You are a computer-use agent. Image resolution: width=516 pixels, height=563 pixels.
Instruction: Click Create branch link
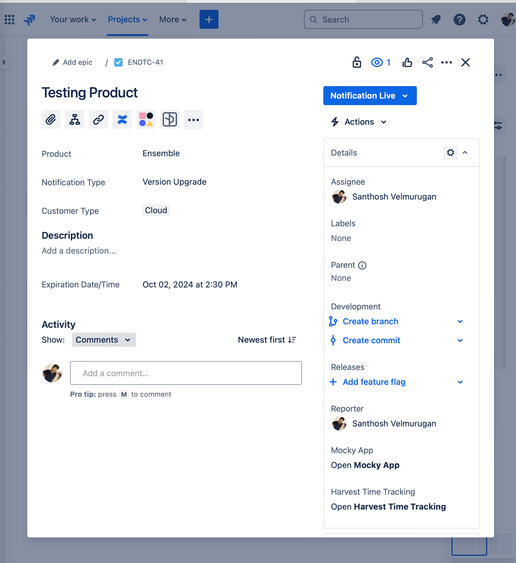[x=370, y=321]
